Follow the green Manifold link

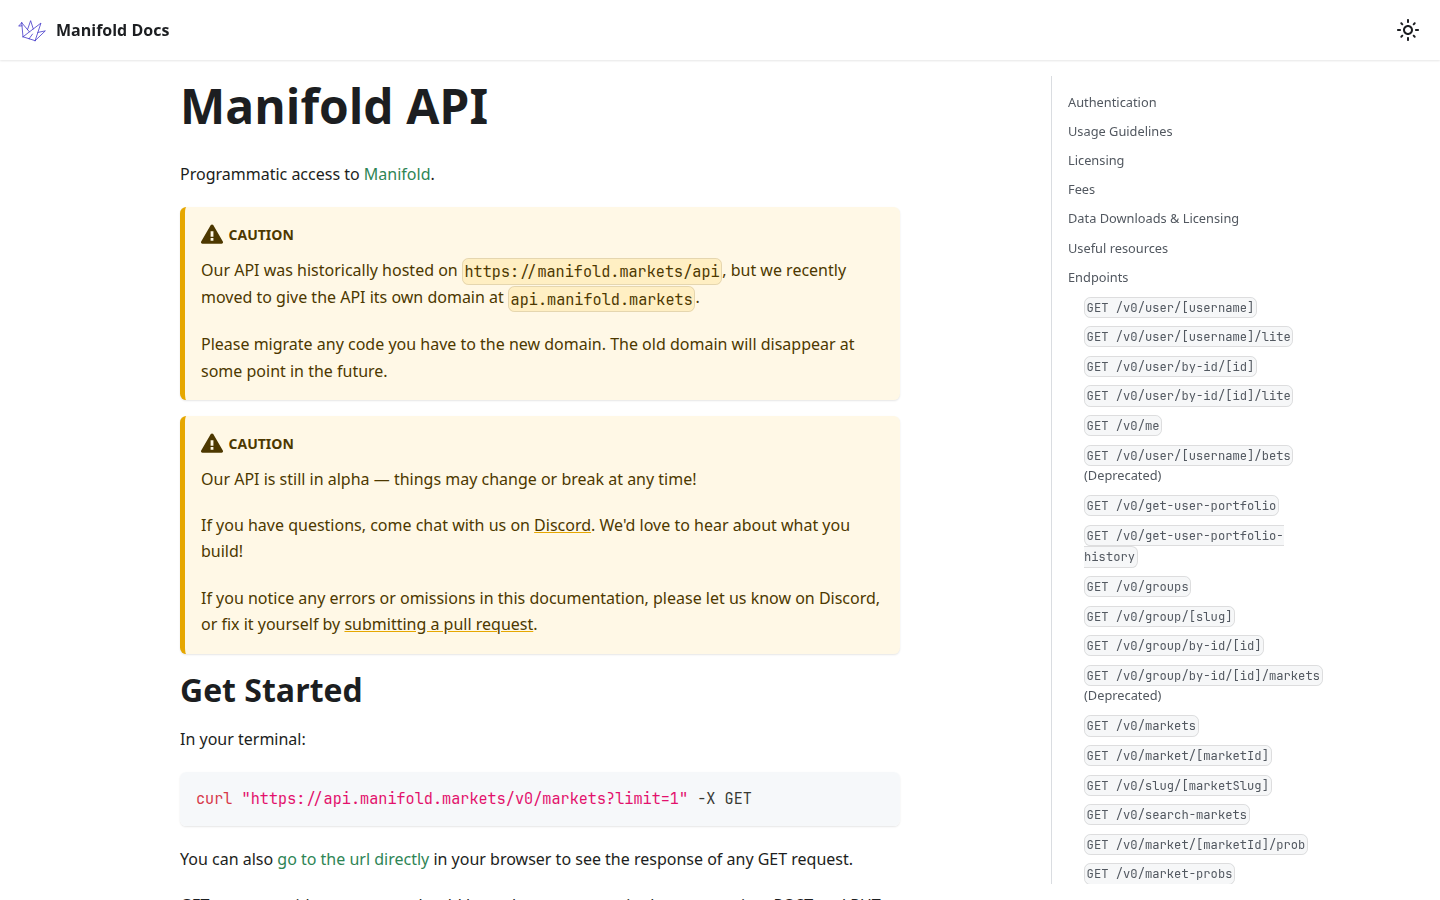click(x=397, y=174)
